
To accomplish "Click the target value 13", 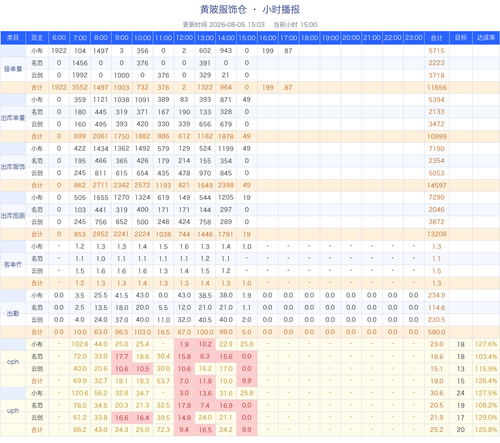I will [x=461, y=369].
